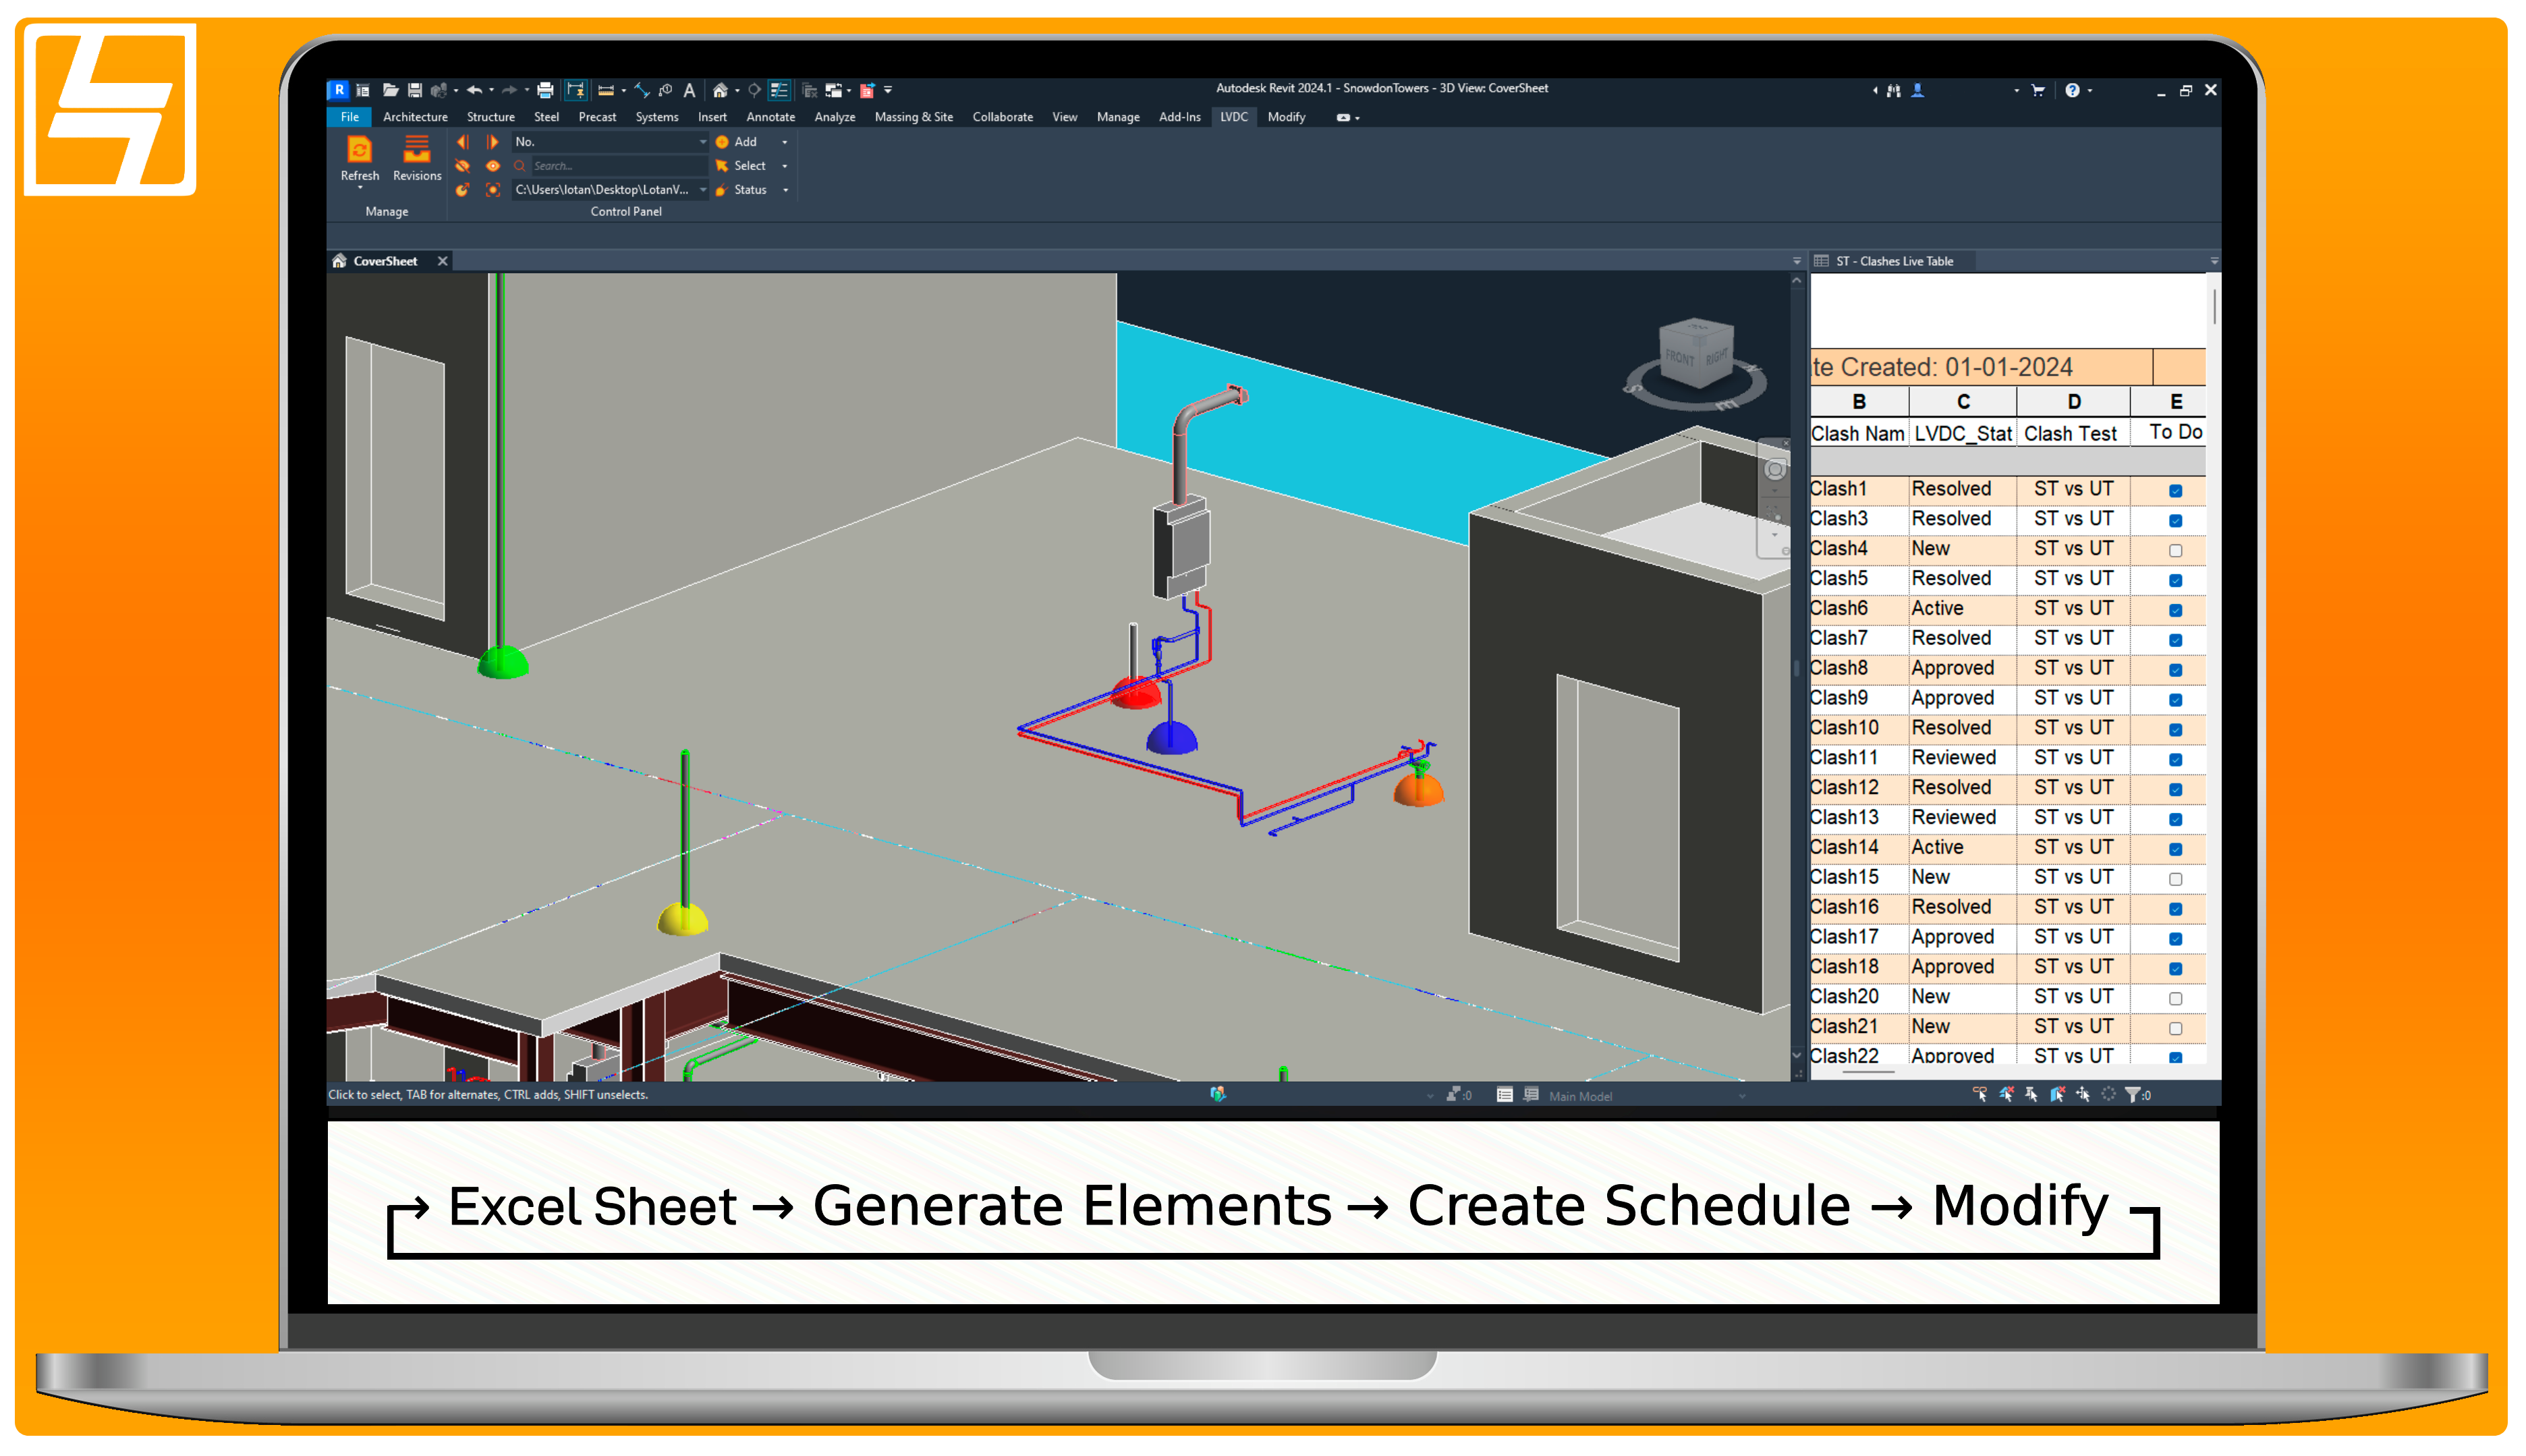Expand the file path dropdown
The height and width of the screenshot is (1456, 2526).
tap(702, 190)
